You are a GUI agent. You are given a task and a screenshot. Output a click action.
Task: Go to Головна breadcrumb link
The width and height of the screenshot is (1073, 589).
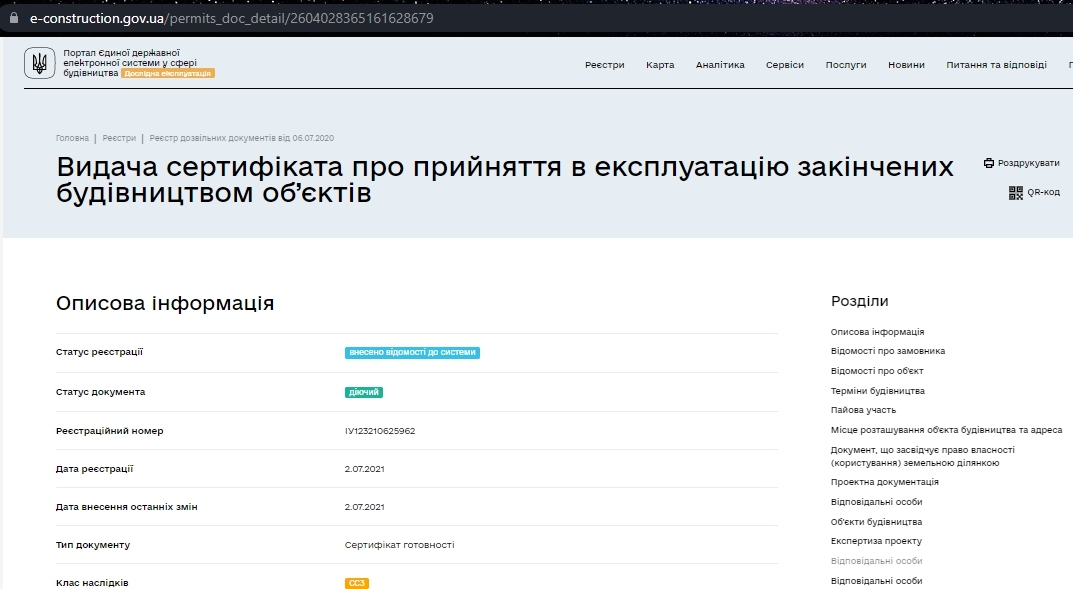tap(72, 138)
